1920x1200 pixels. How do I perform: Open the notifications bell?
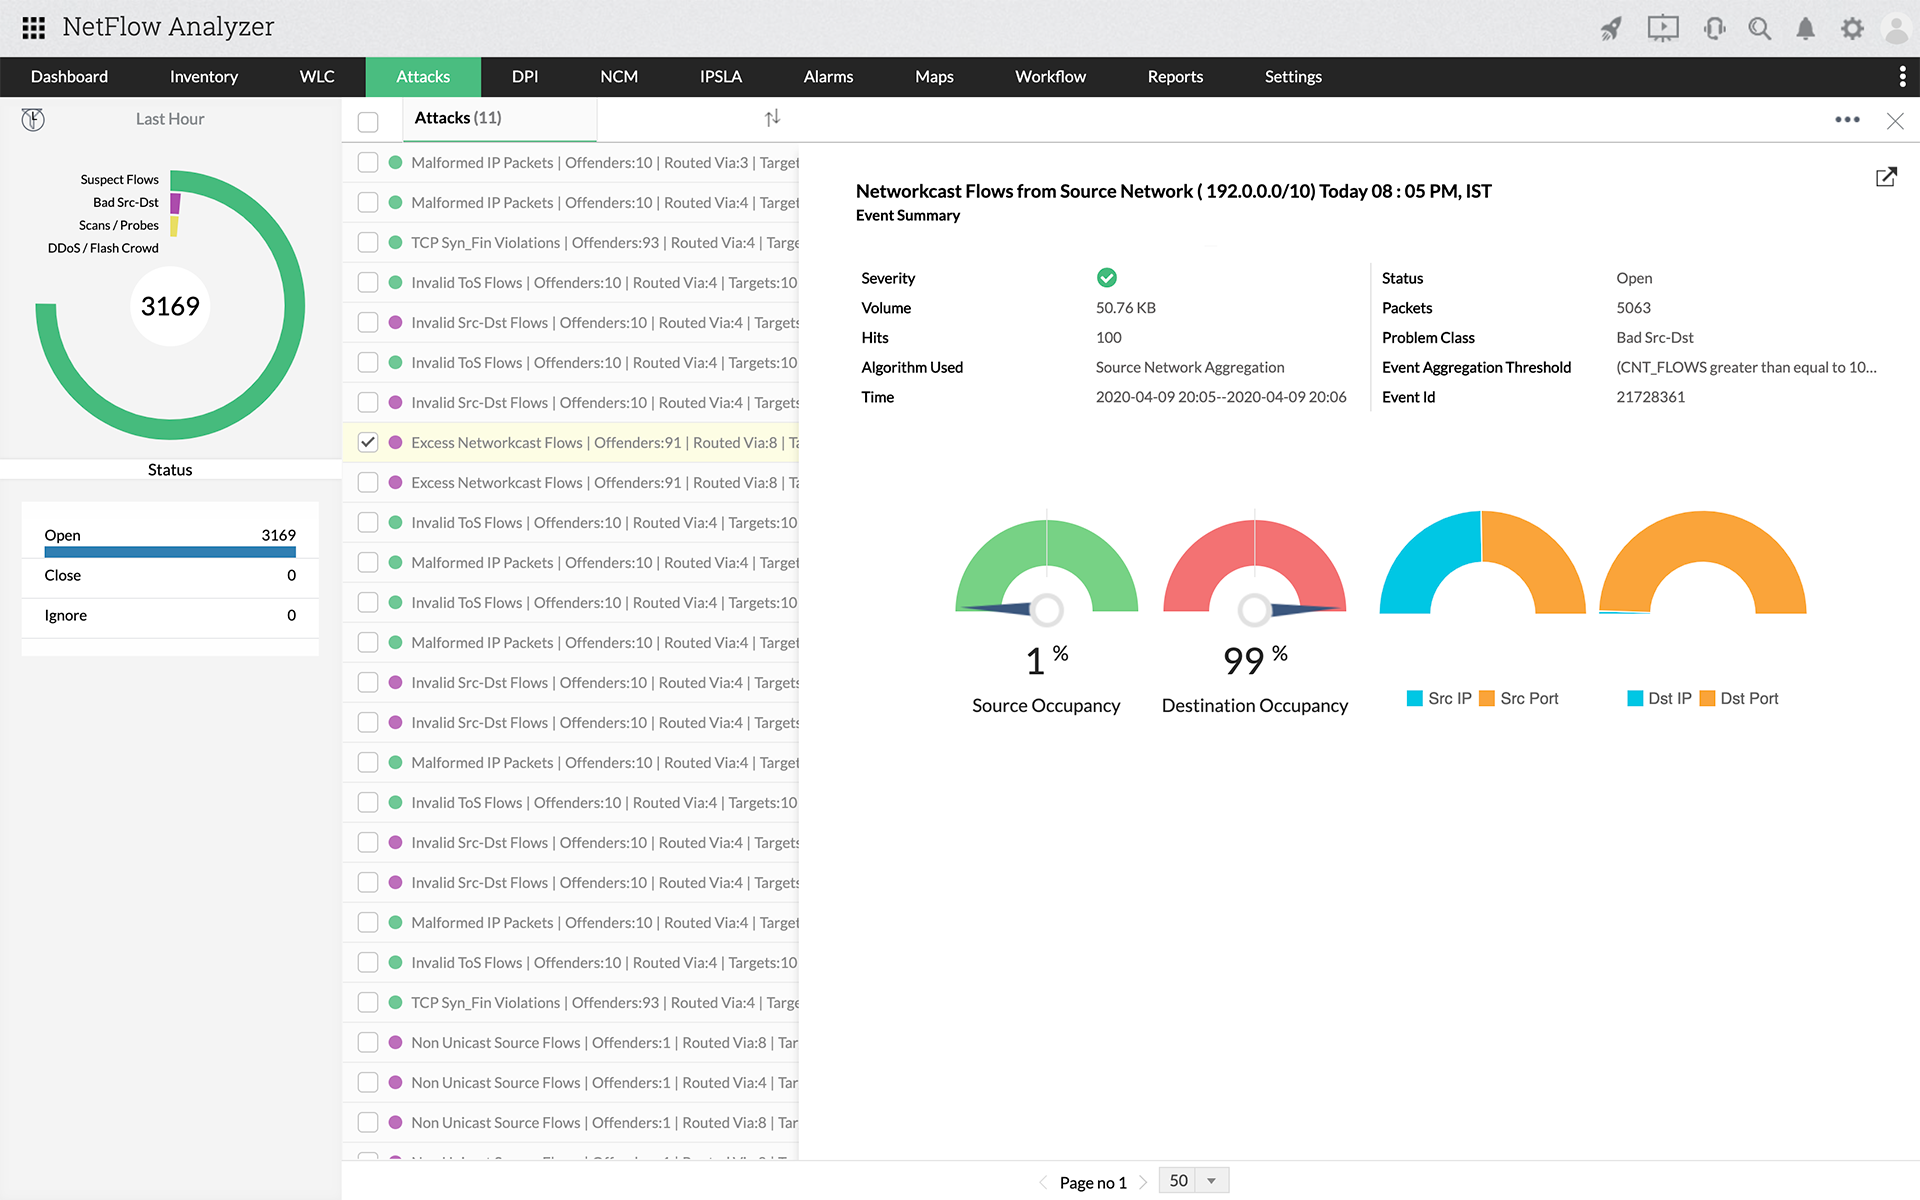(x=1805, y=28)
